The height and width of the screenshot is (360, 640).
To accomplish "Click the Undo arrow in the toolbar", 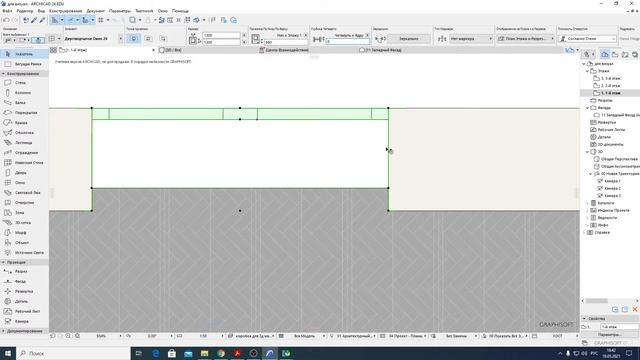I will [6, 20].
